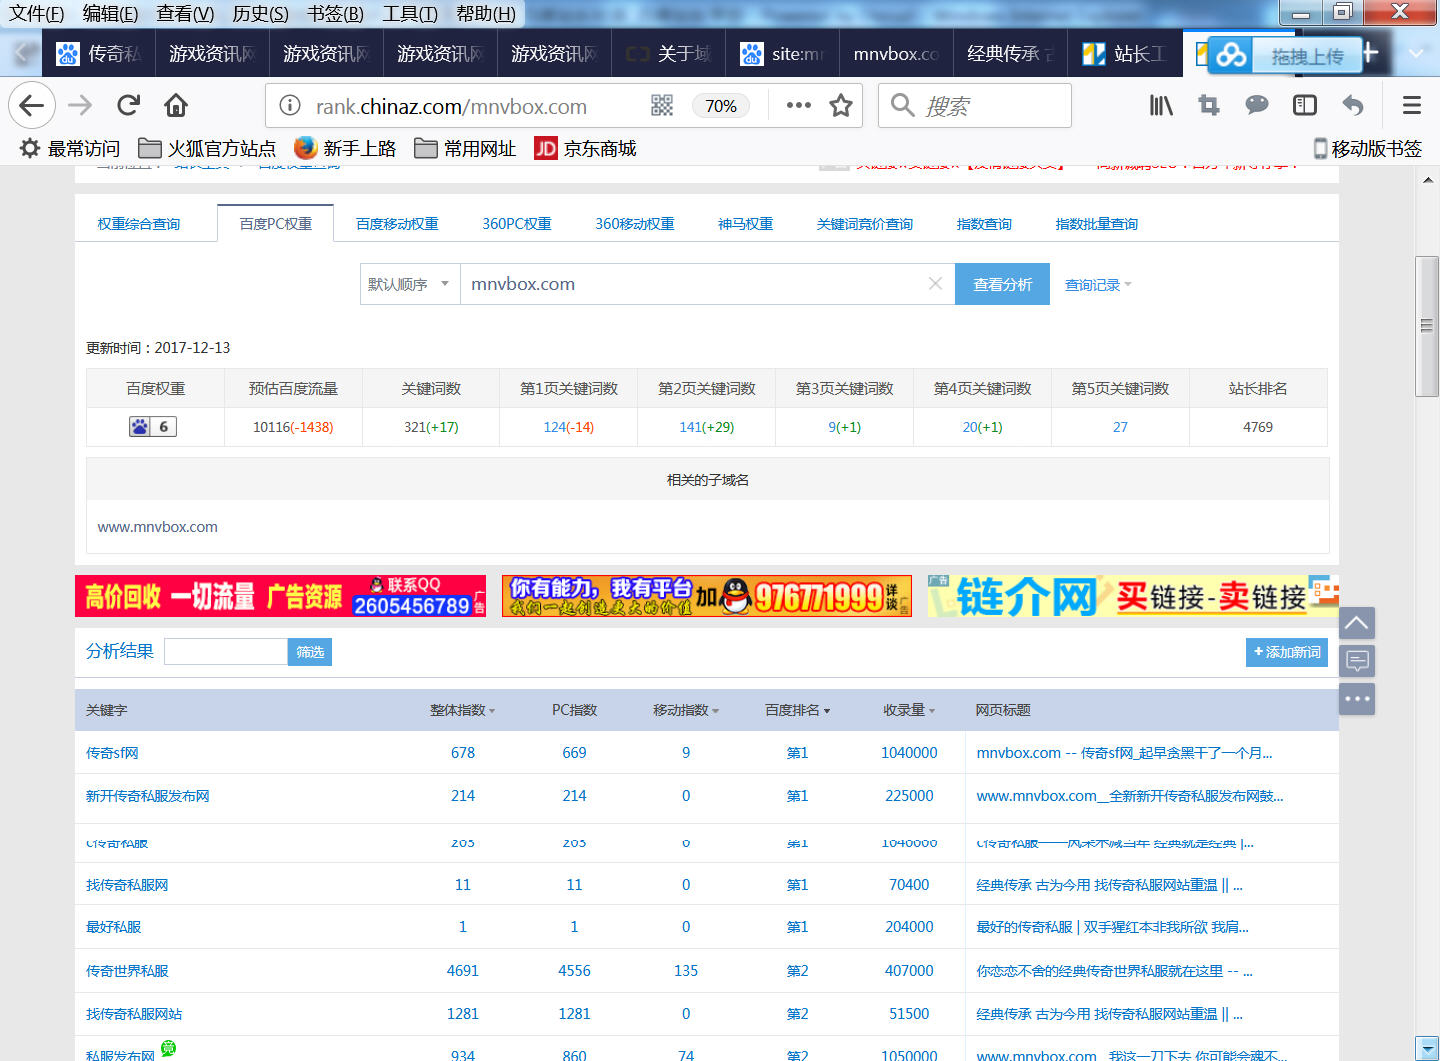Screen dimensions: 1440x1061
Task: Bookmark this page with the star
Action: click(841, 105)
